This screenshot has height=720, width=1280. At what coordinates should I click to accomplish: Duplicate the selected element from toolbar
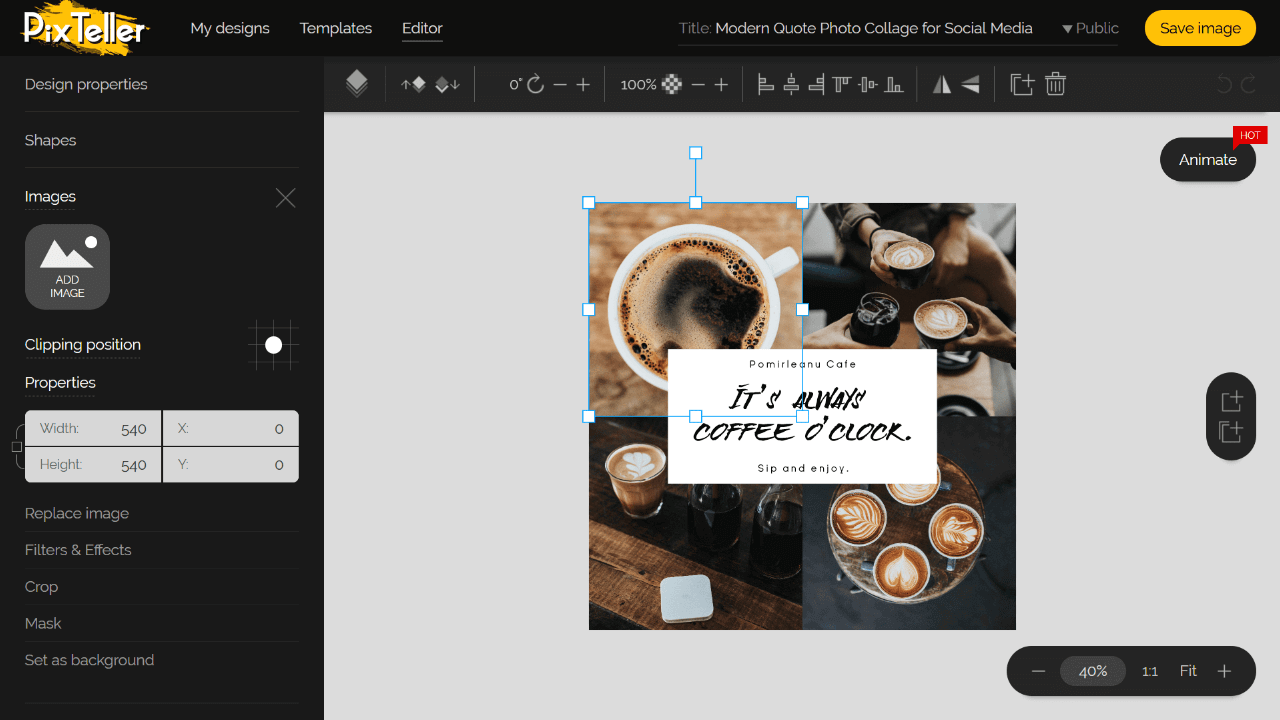click(1022, 84)
